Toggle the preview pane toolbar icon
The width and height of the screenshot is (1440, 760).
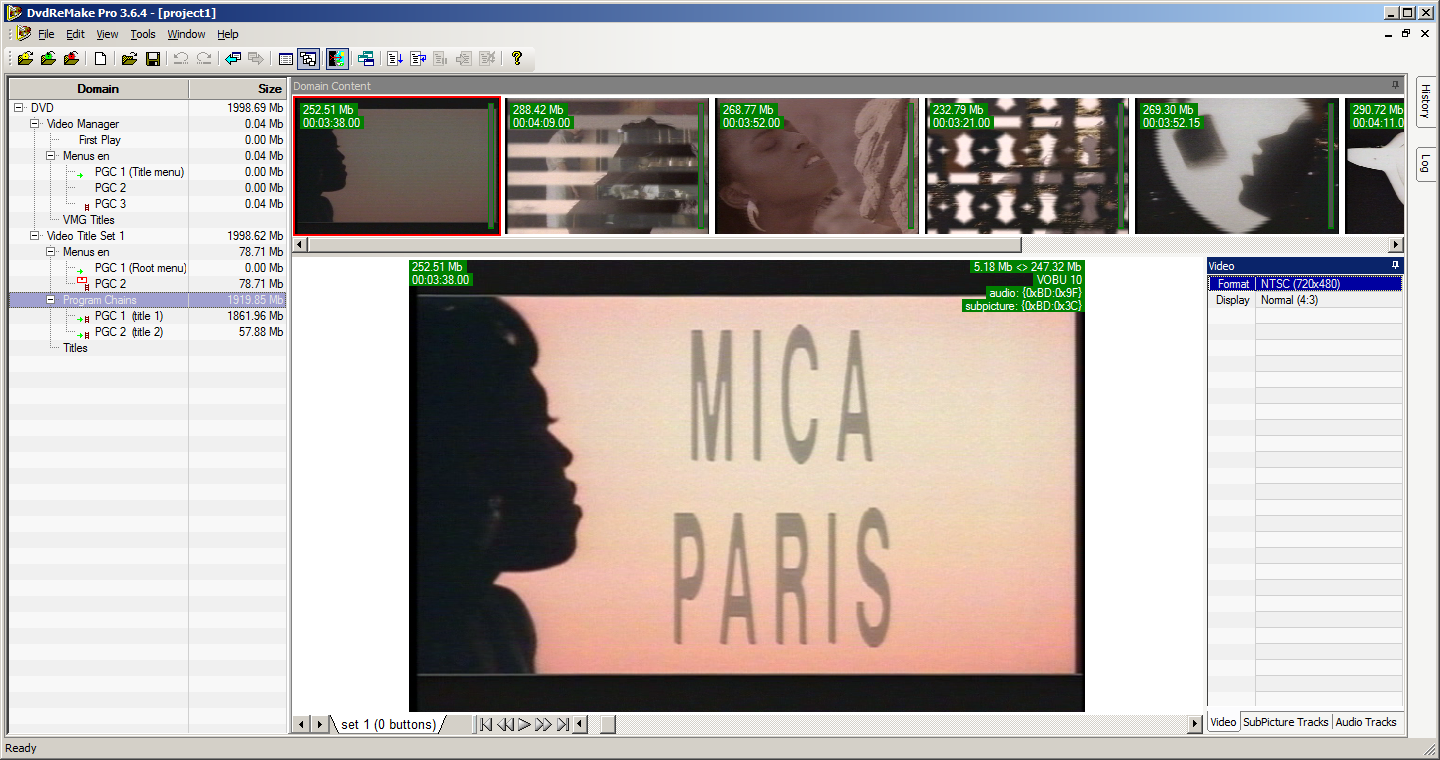[x=337, y=59]
